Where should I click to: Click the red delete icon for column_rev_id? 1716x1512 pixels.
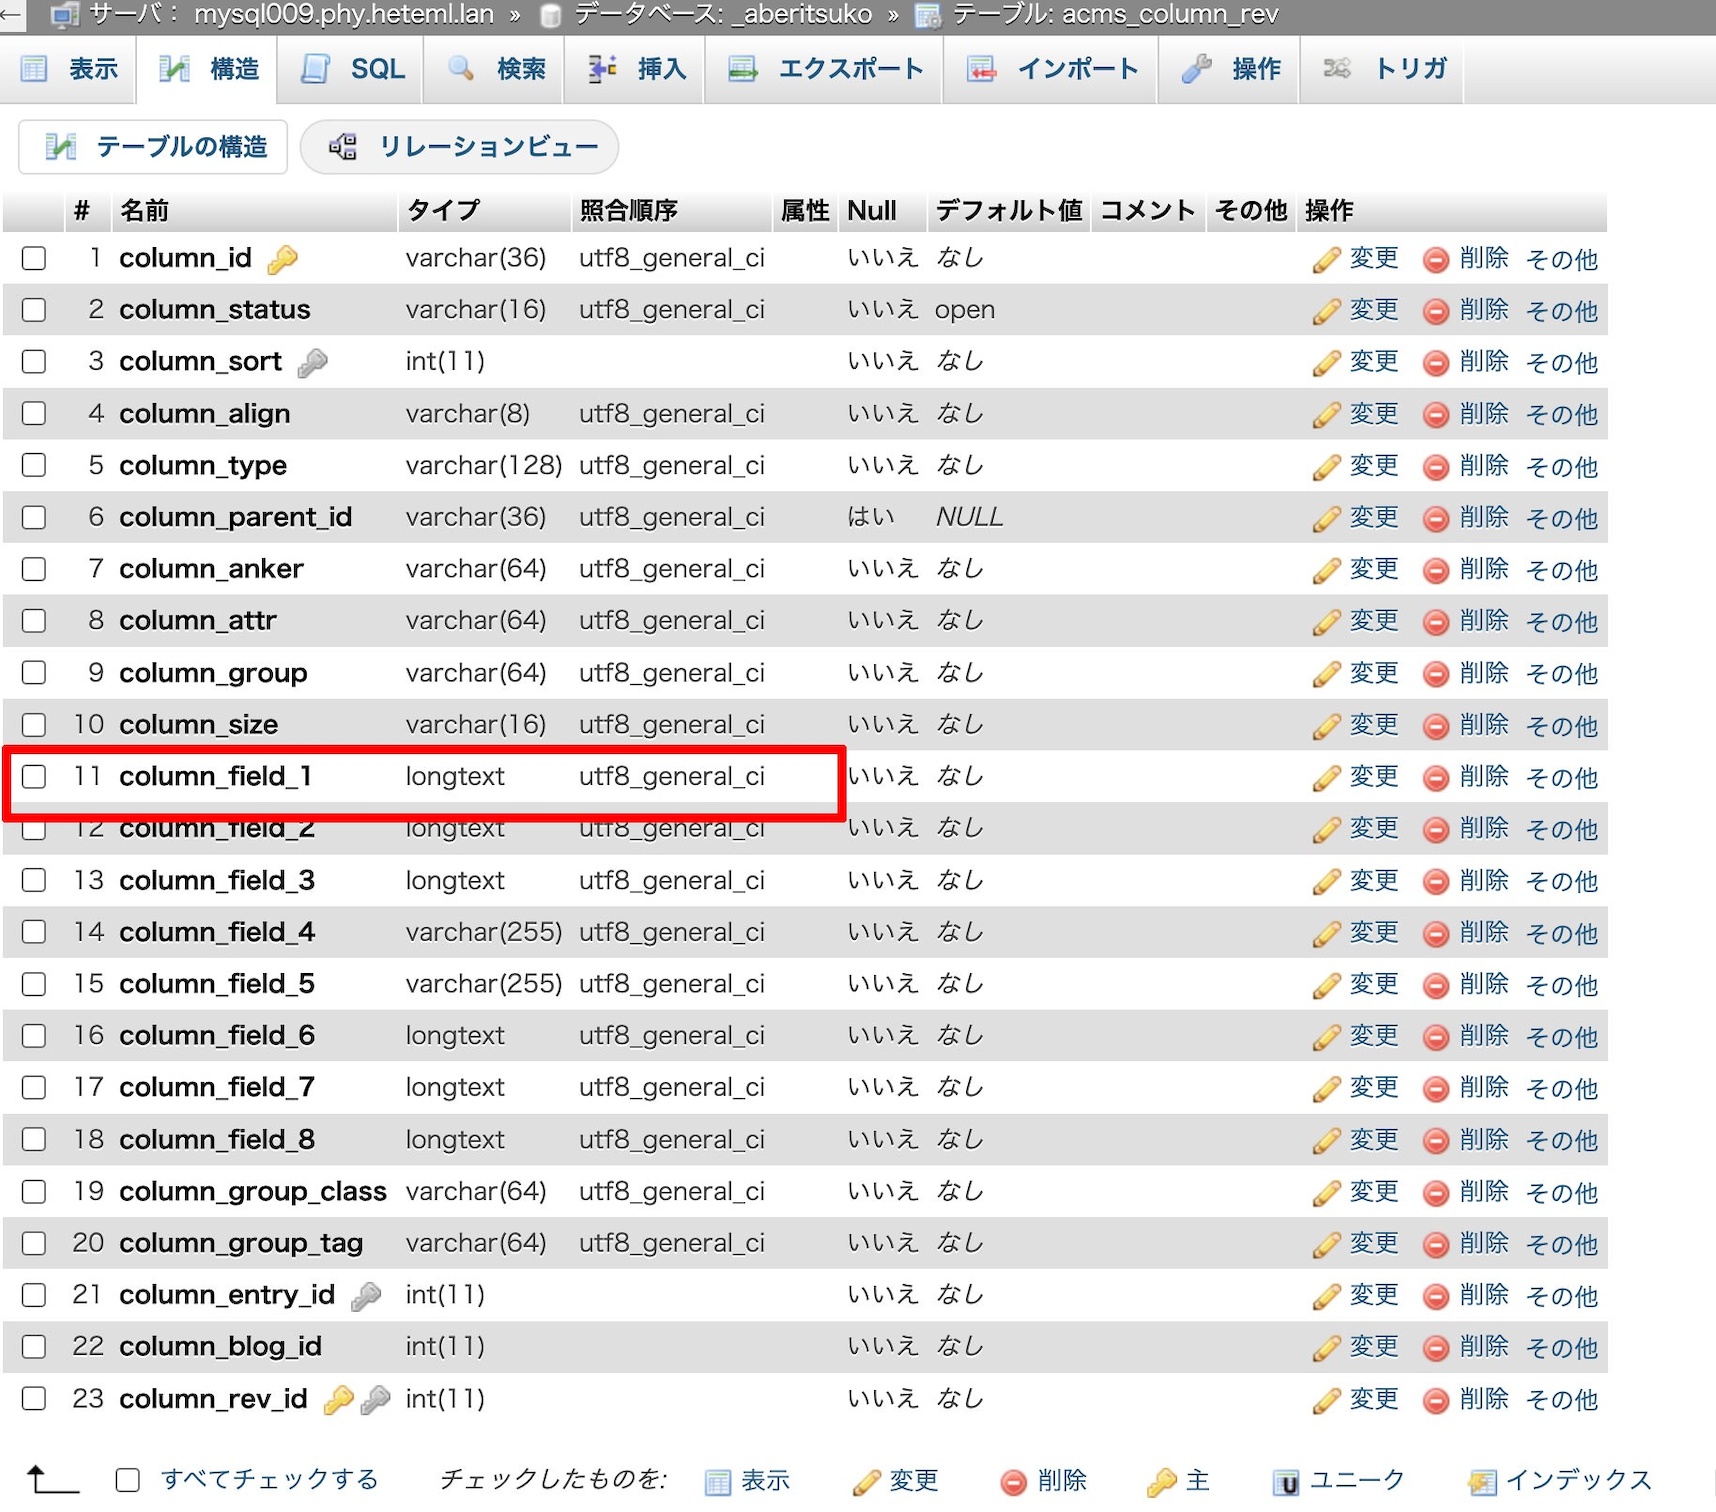point(1436,1400)
